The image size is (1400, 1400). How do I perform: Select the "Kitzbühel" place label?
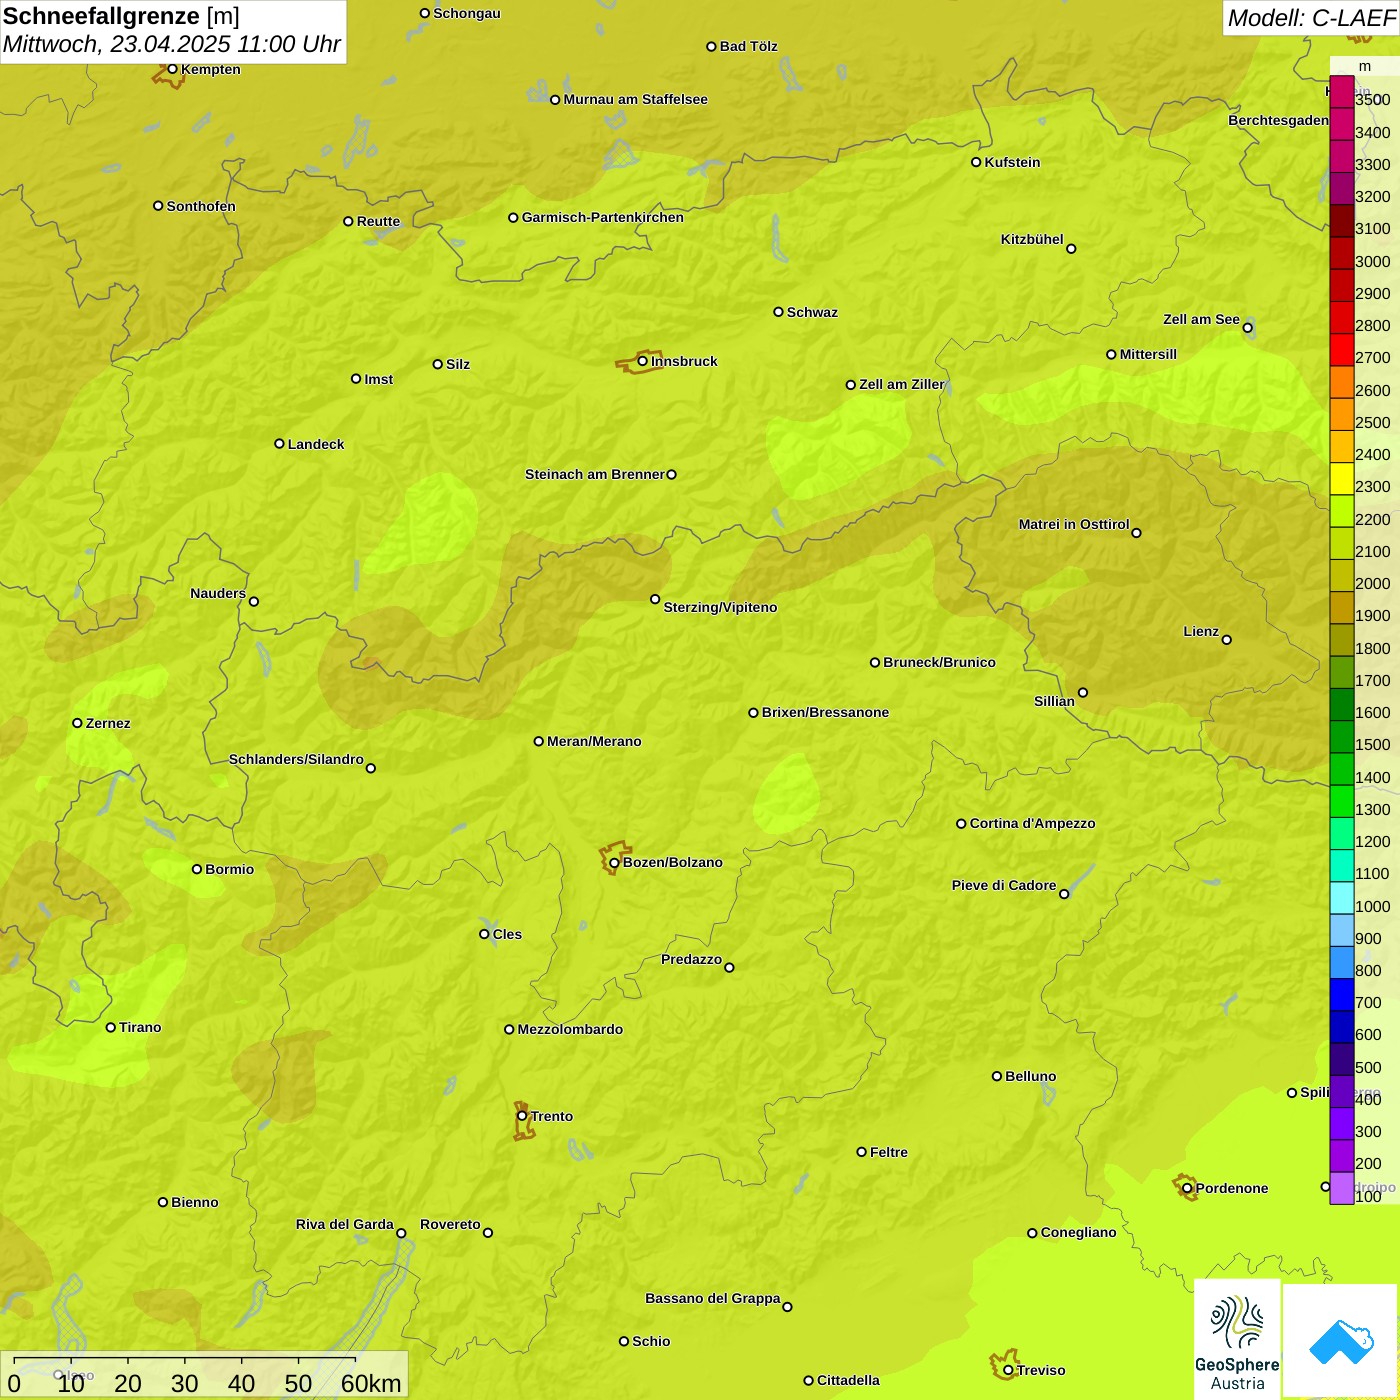1032,239
